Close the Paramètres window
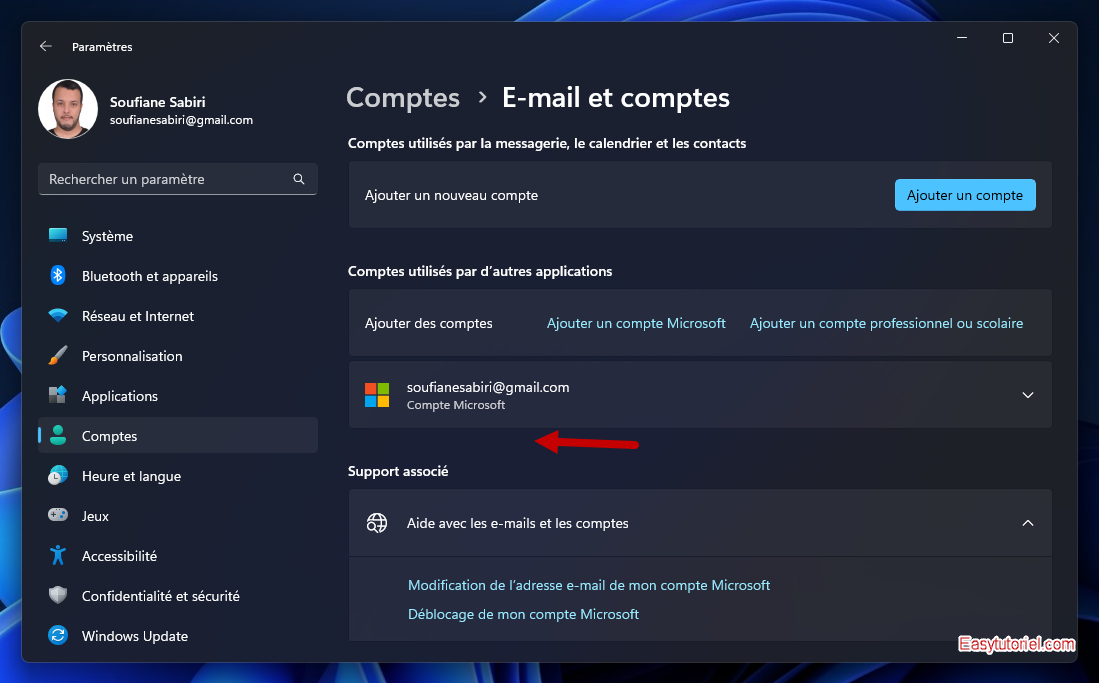1099x683 pixels. point(1053,38)
